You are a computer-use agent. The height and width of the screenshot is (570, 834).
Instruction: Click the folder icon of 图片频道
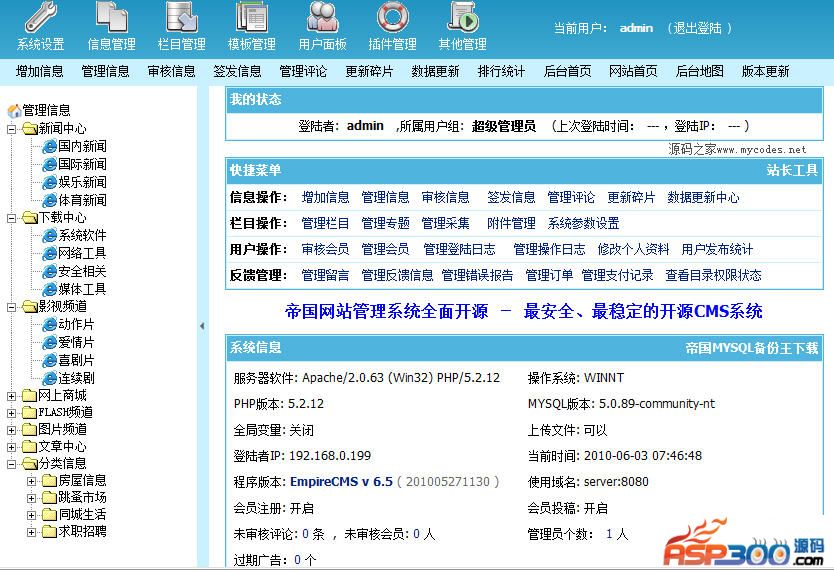[29, 430]
